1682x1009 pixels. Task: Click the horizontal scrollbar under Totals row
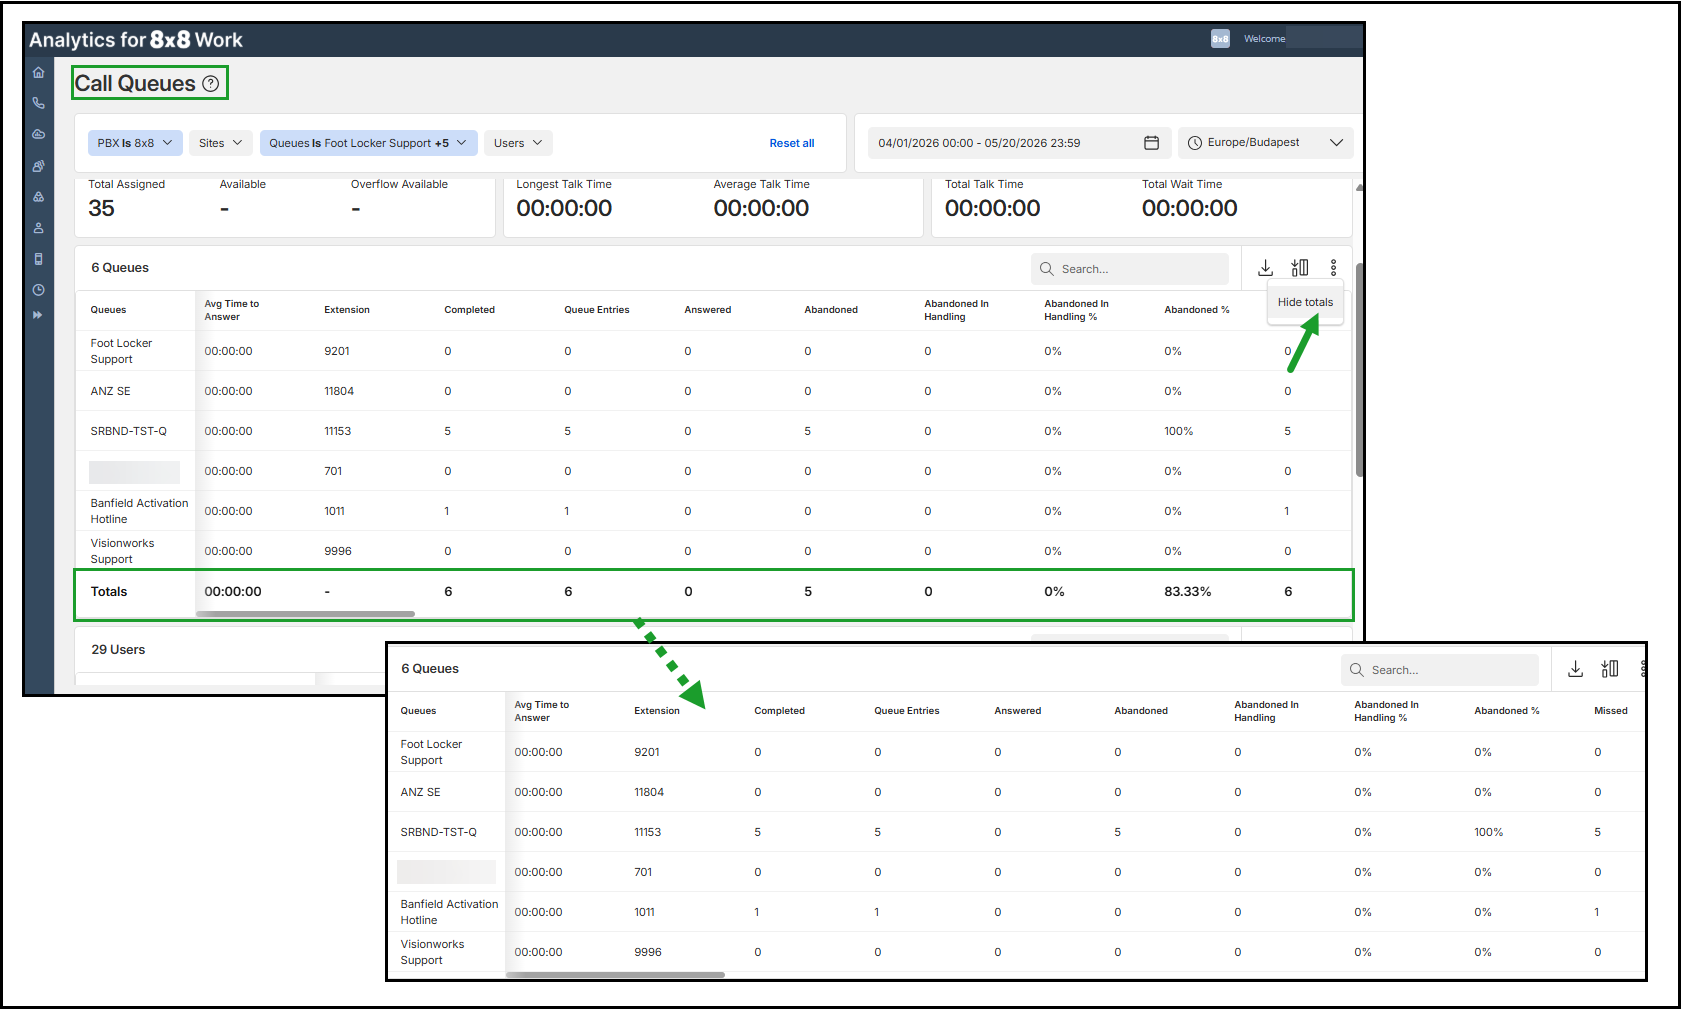point(306,614)
